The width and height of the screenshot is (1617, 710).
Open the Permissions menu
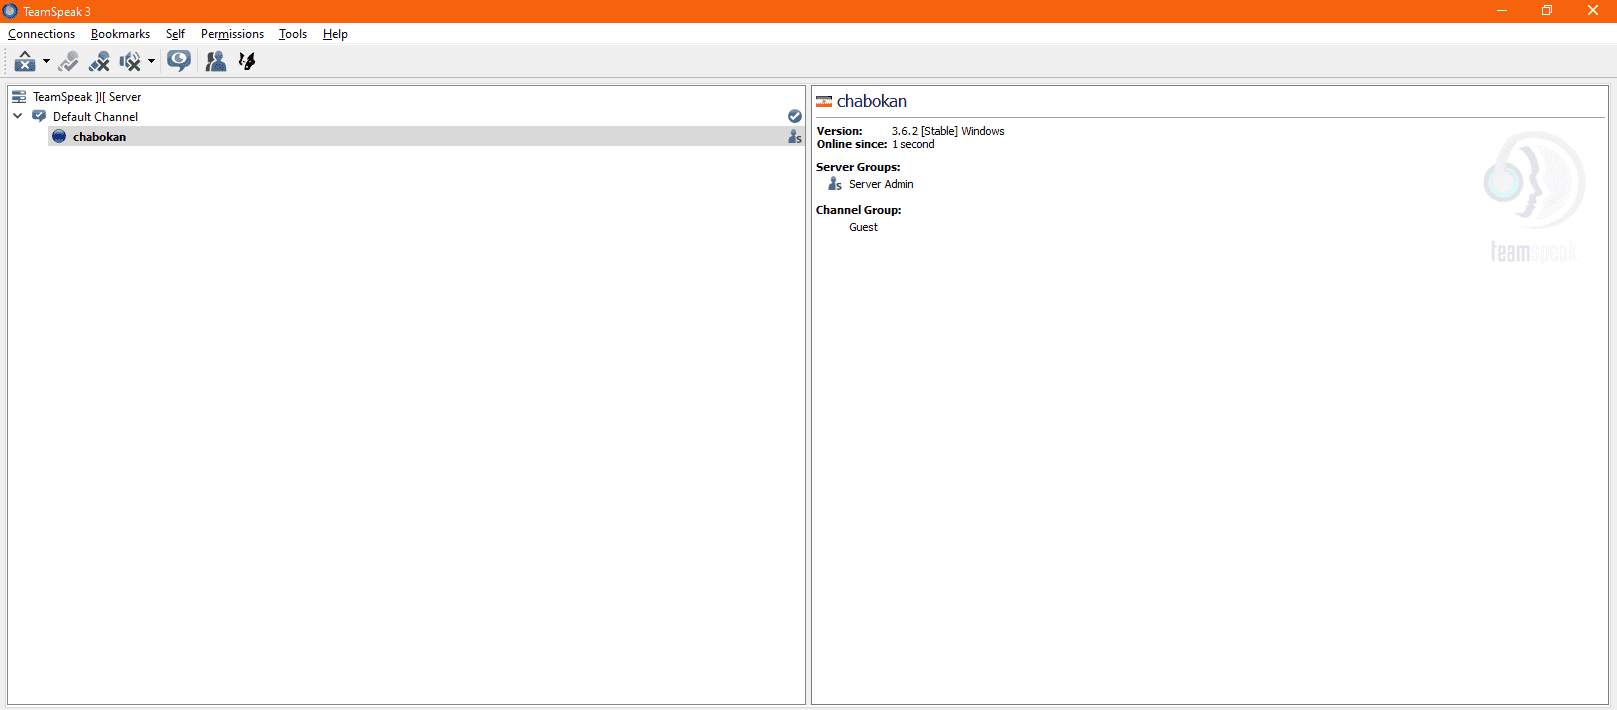(x=232, y=34)
